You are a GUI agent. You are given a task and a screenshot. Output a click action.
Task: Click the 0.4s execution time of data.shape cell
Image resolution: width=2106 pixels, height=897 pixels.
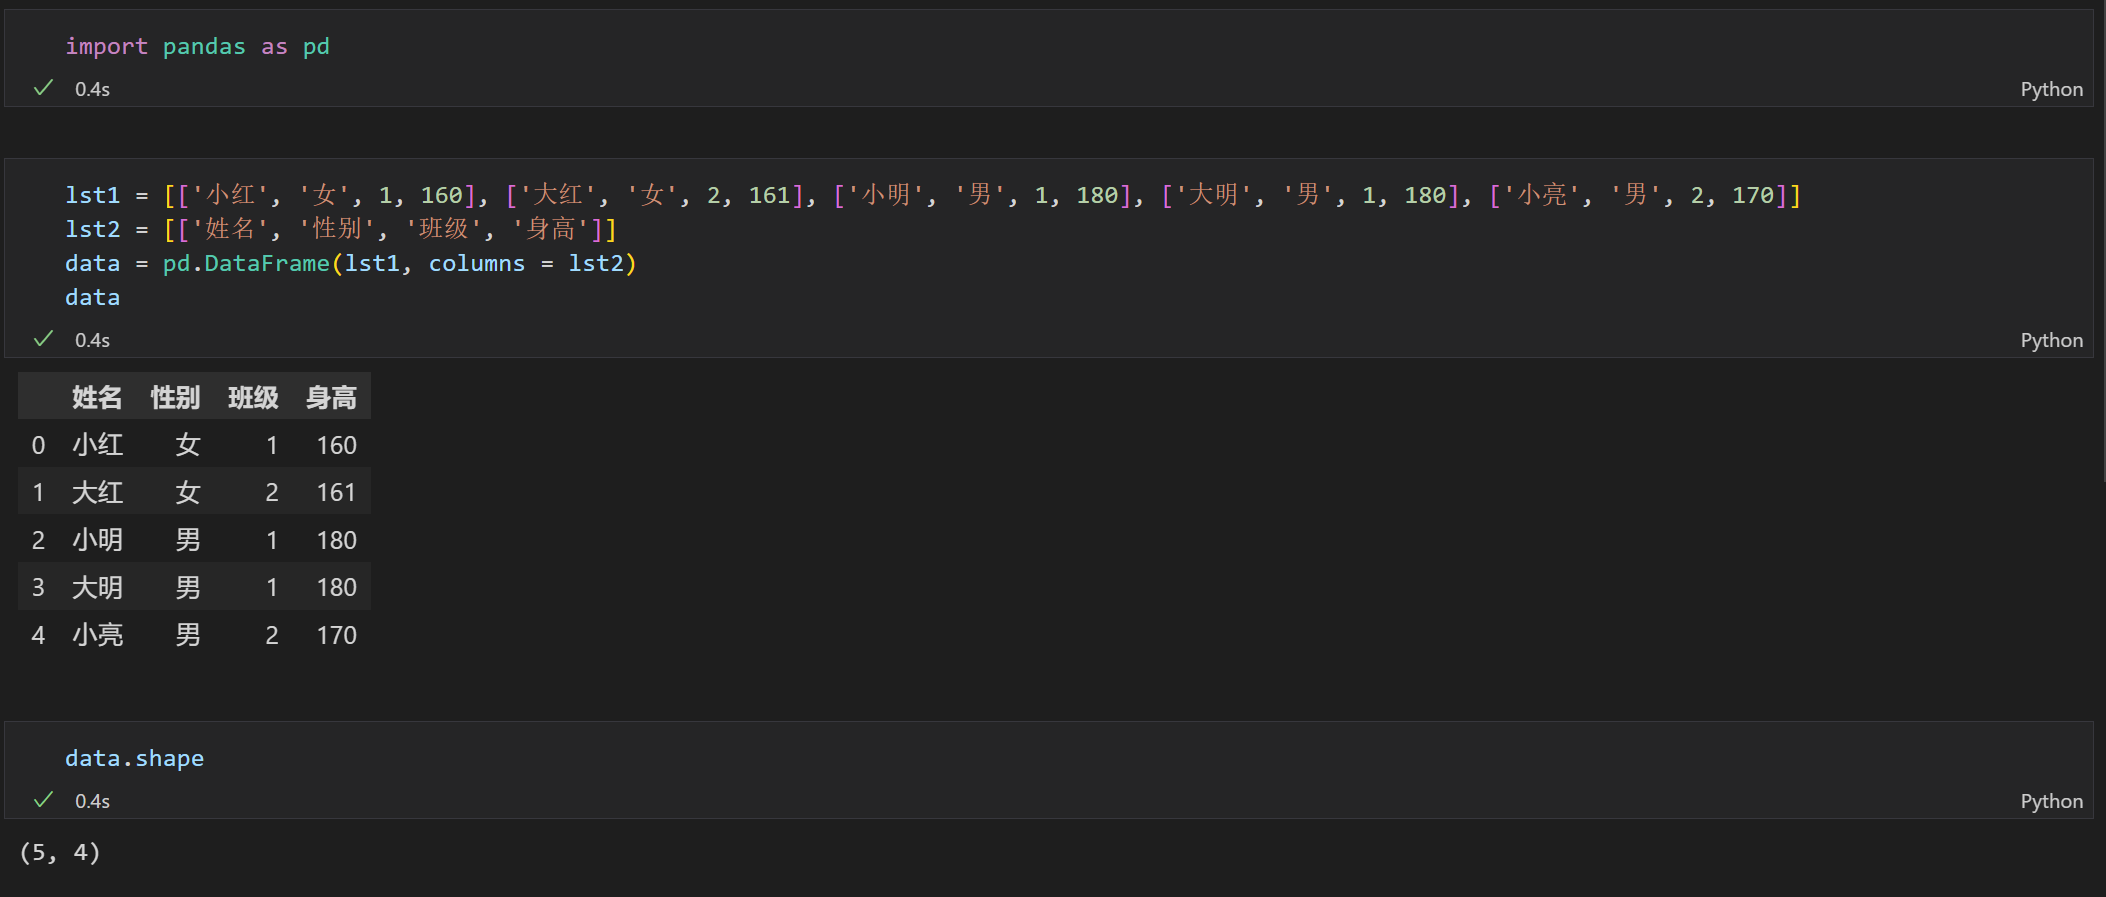click(x=92, y=801)
